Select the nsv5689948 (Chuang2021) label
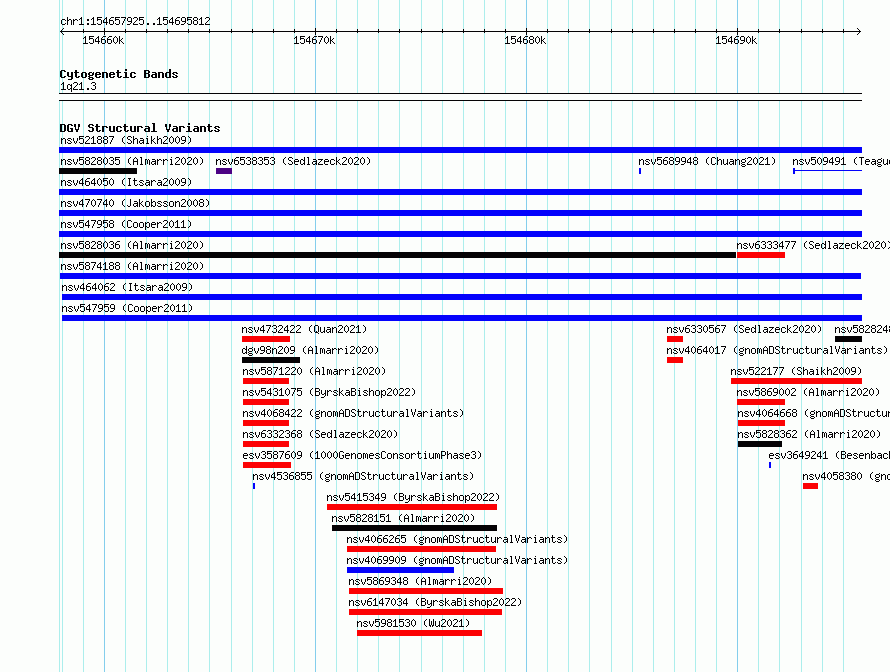Viewport: 890px width, 672px height. click(707, 161)
